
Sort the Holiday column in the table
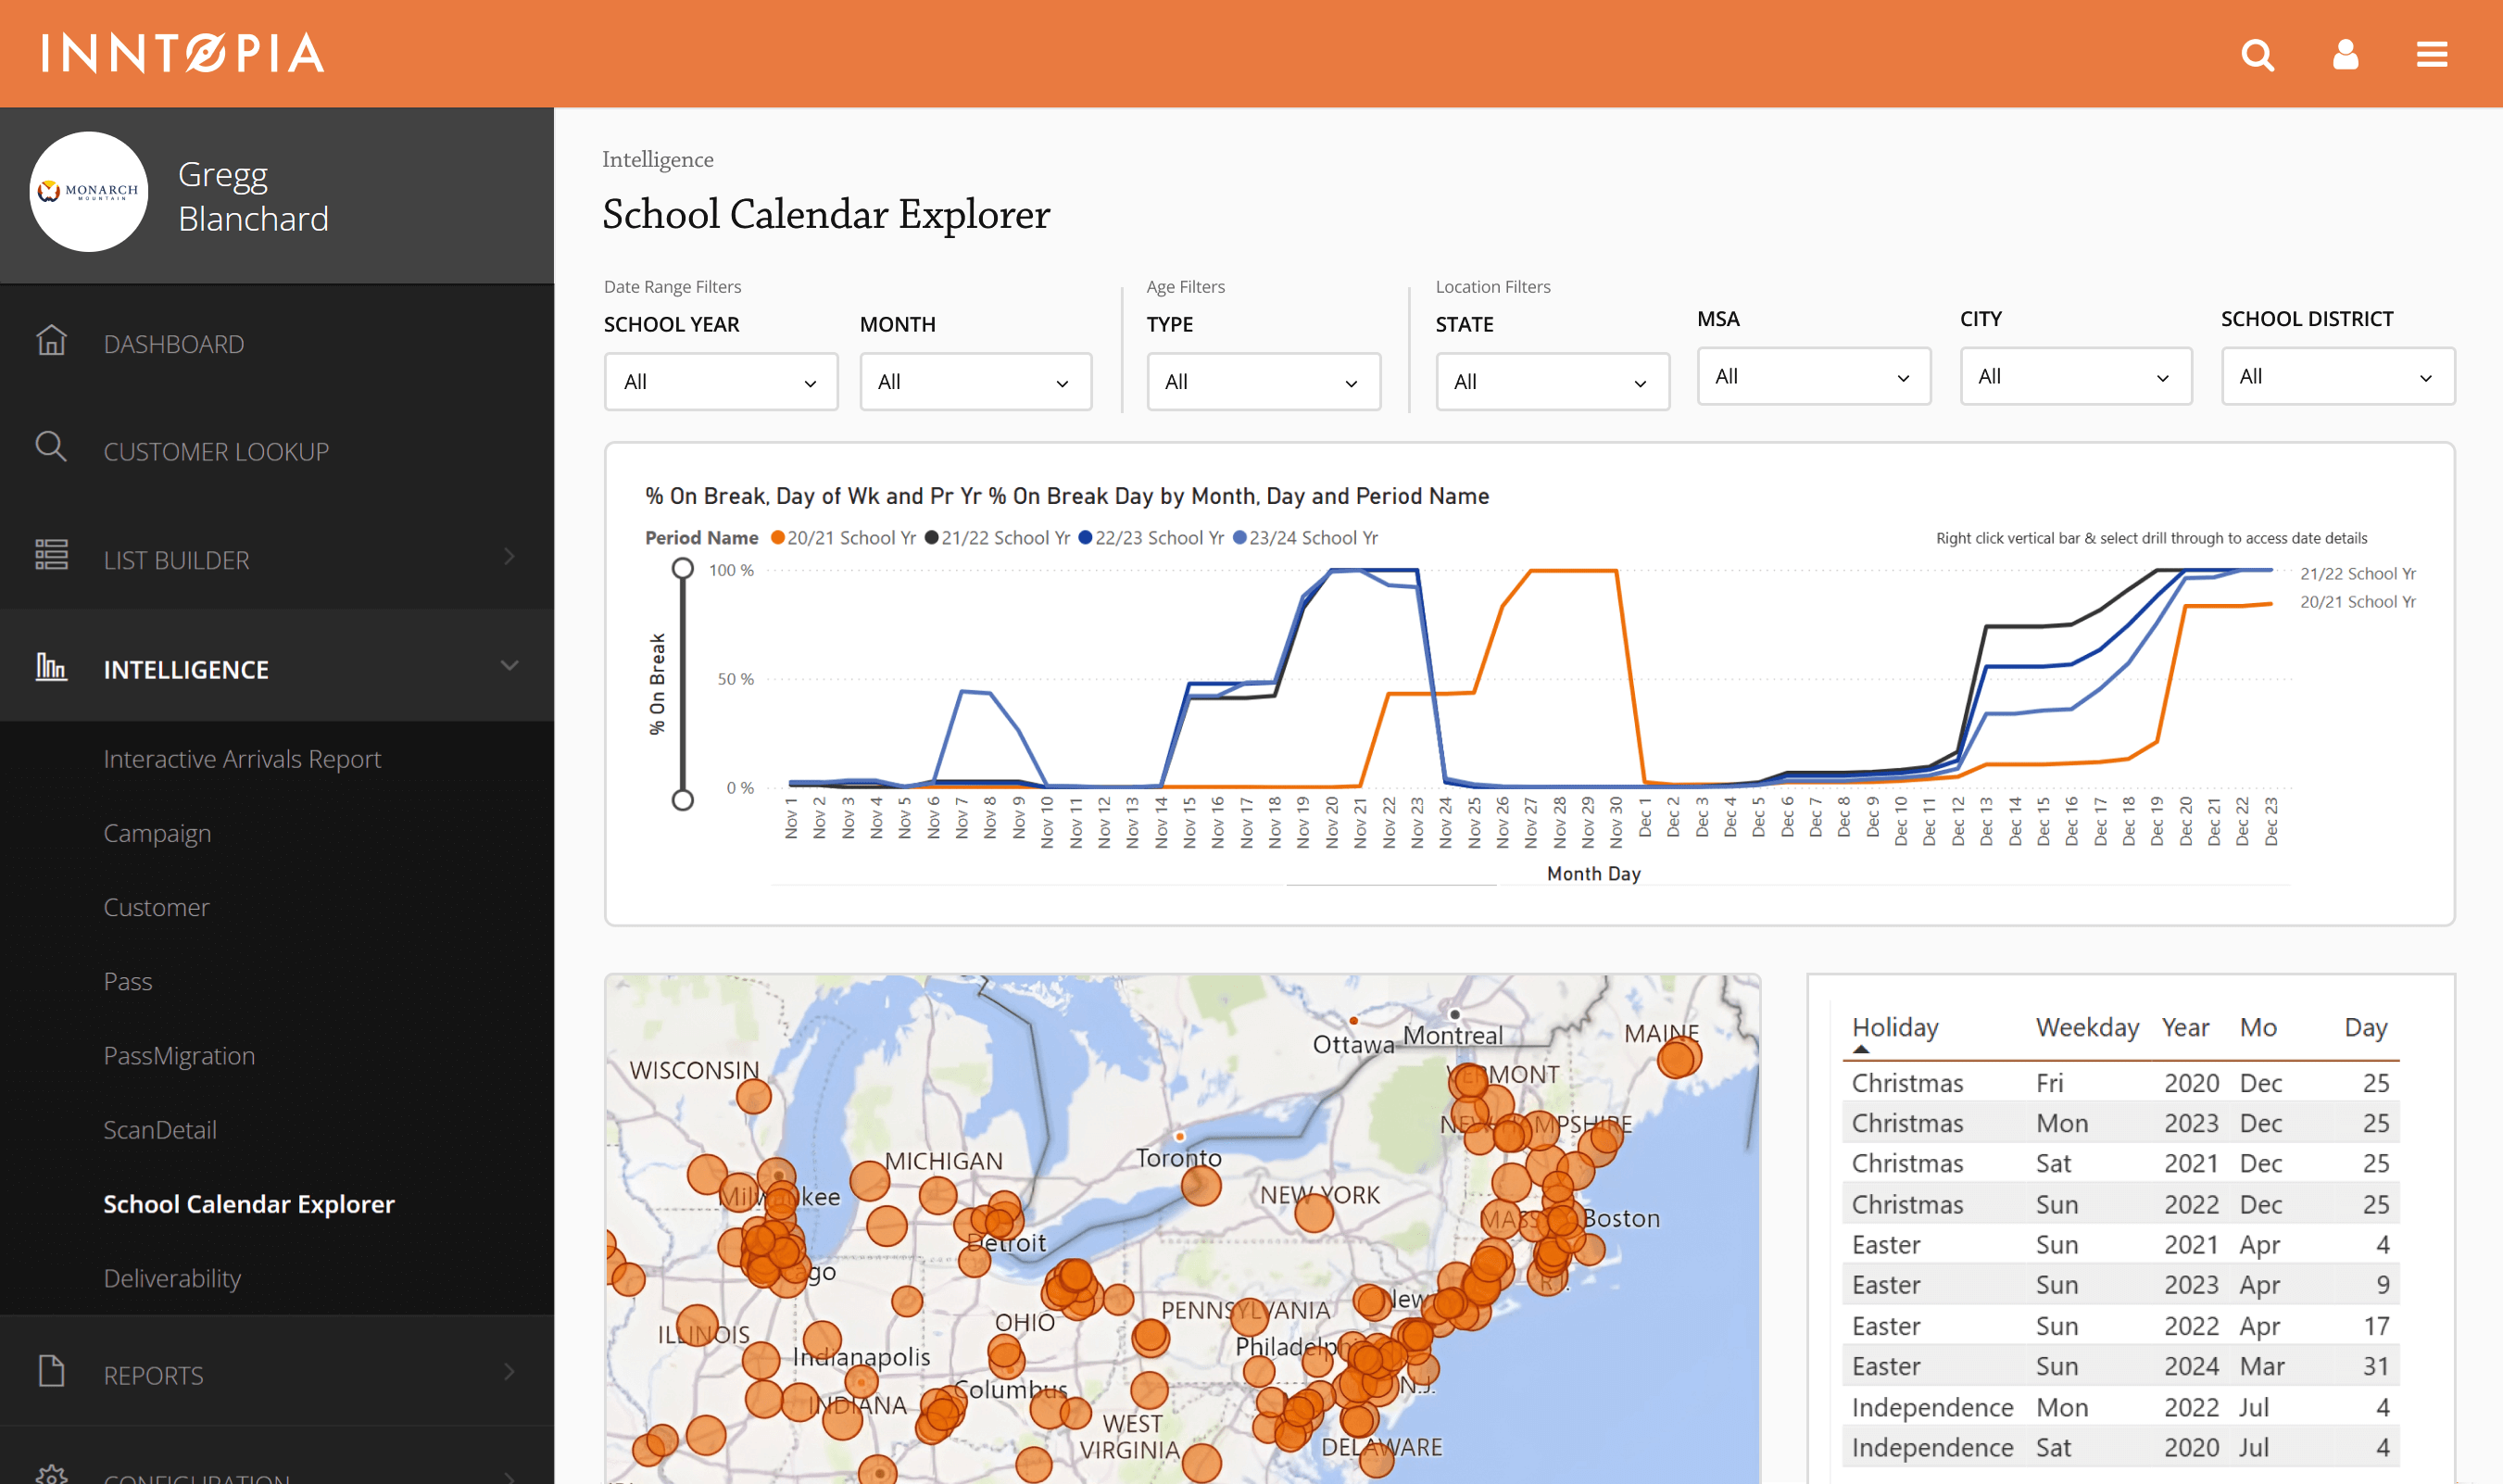coord(1895,1027)
